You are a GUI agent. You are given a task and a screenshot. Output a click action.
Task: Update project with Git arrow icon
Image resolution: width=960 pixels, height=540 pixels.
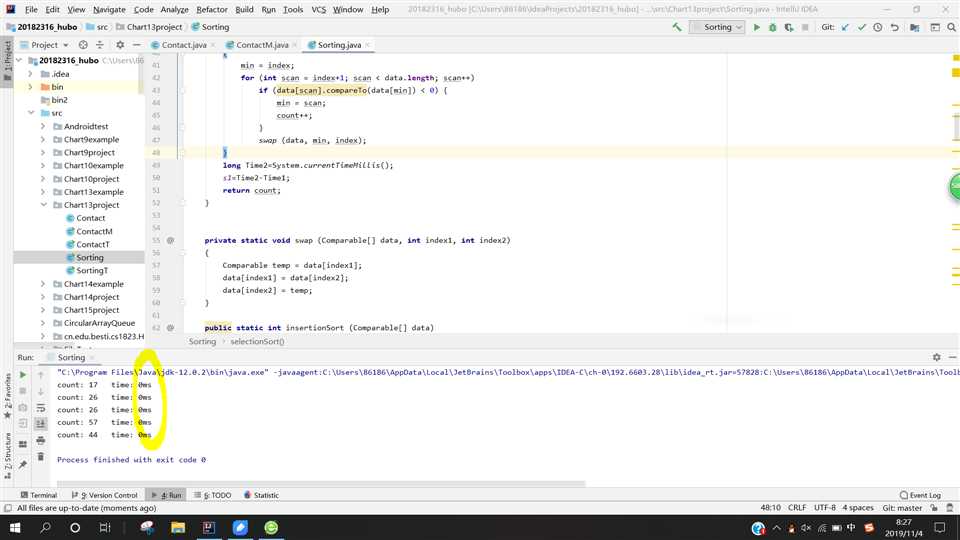pyautogui.click(x=846, y=27)
